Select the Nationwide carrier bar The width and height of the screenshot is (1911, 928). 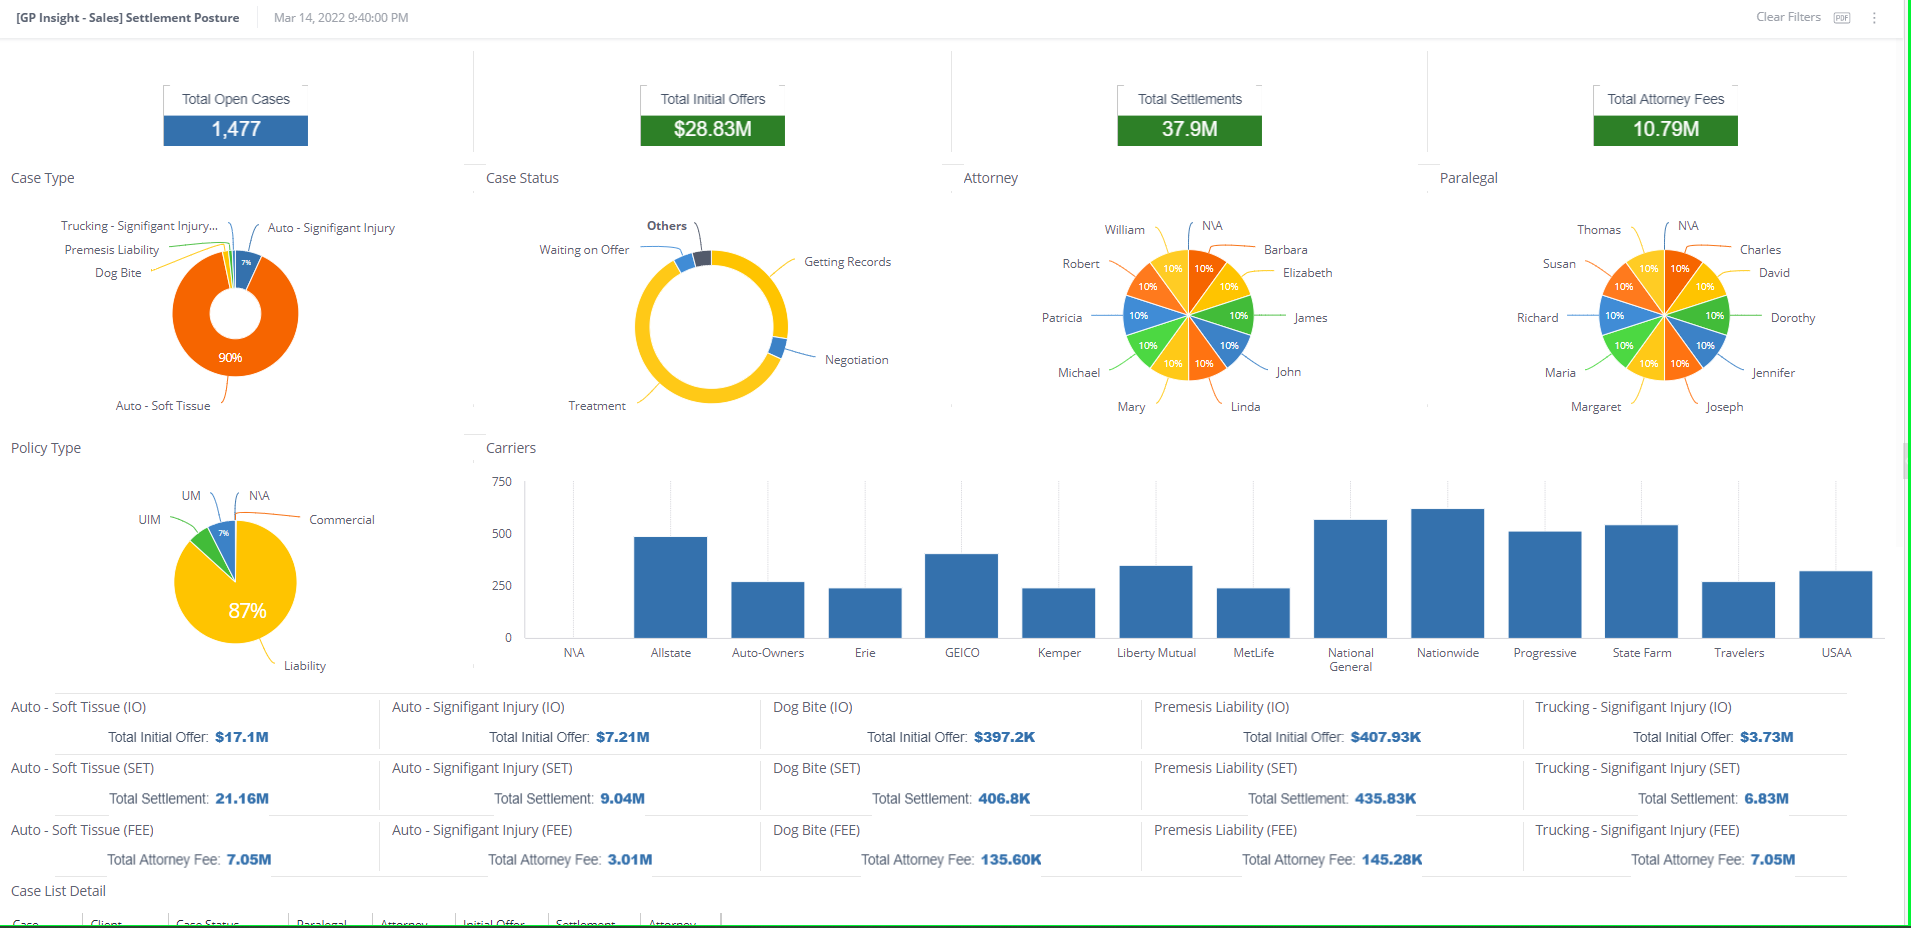point(1448,574)
